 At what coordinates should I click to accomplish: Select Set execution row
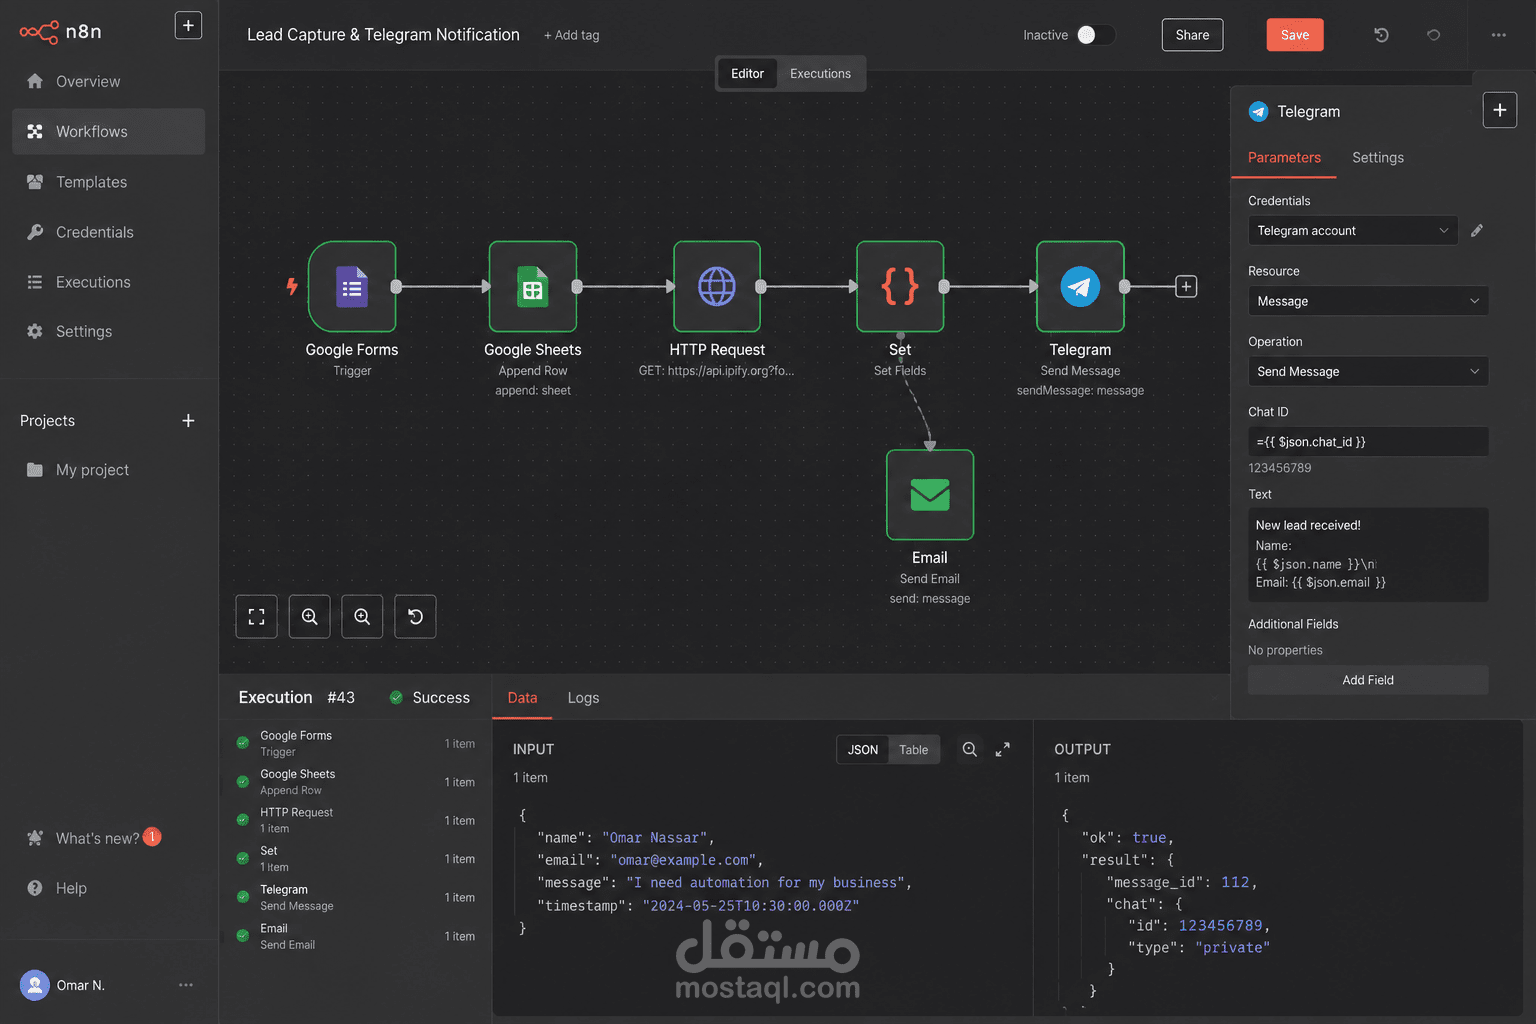click(355, 859)
